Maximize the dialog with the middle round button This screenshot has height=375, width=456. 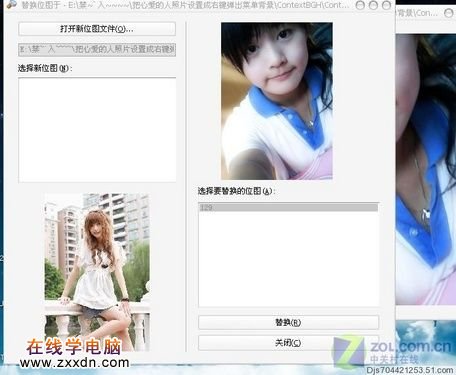[373, 5]
